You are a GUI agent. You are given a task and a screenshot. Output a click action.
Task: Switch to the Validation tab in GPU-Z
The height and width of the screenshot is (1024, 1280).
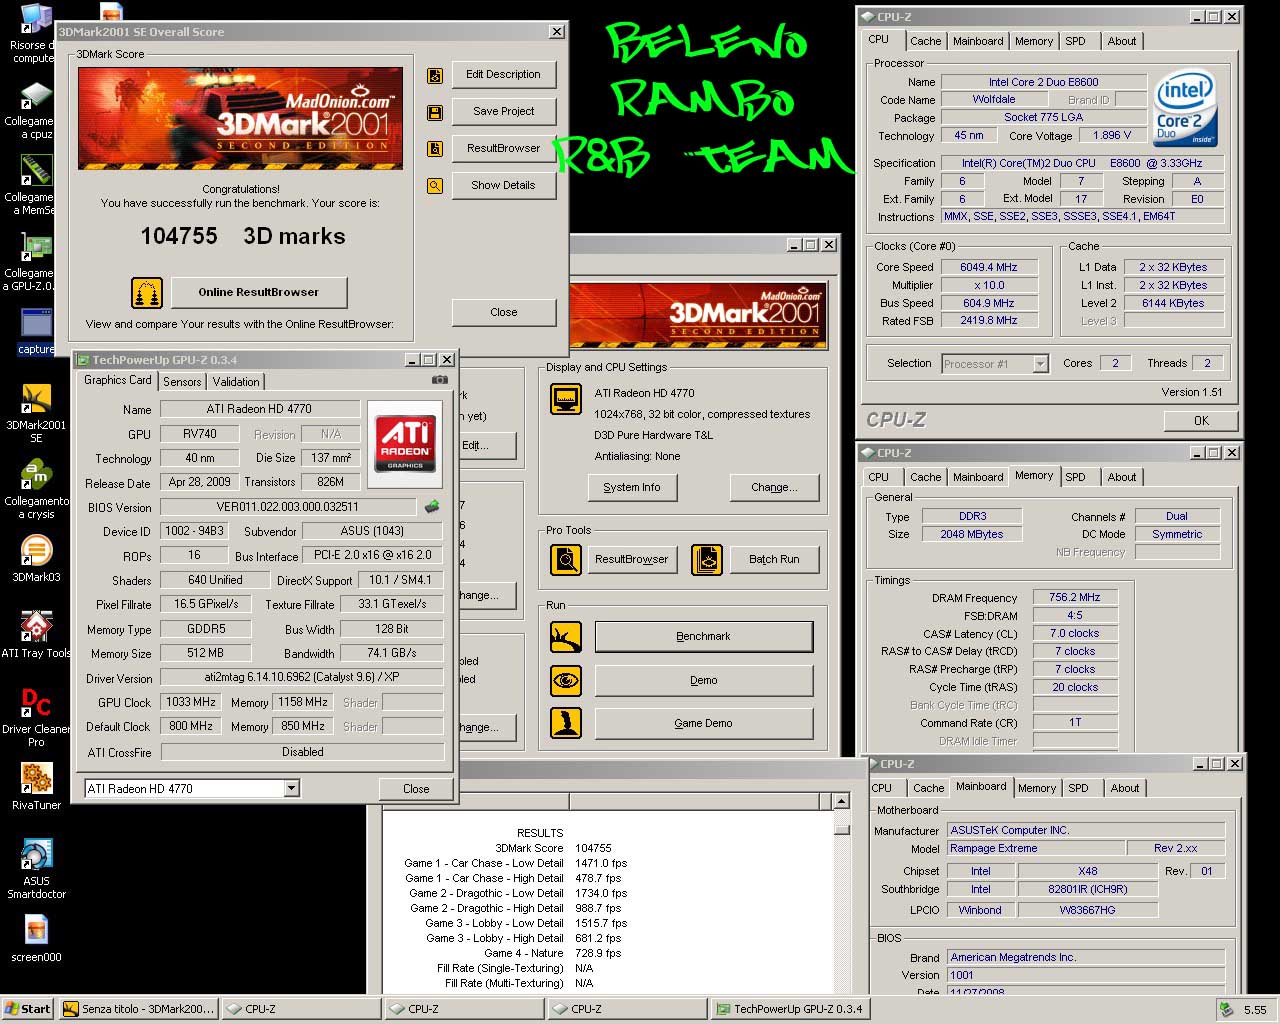pyautogui.click(x=236, y=382)
